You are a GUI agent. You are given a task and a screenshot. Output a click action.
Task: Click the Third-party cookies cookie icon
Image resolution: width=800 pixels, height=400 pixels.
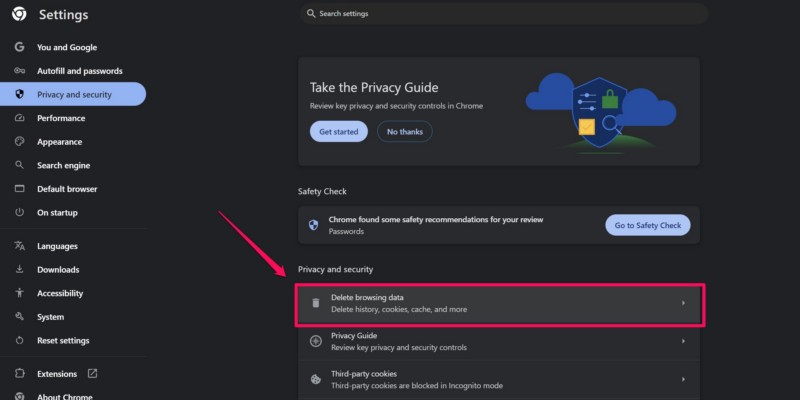[x=316, y=379]
